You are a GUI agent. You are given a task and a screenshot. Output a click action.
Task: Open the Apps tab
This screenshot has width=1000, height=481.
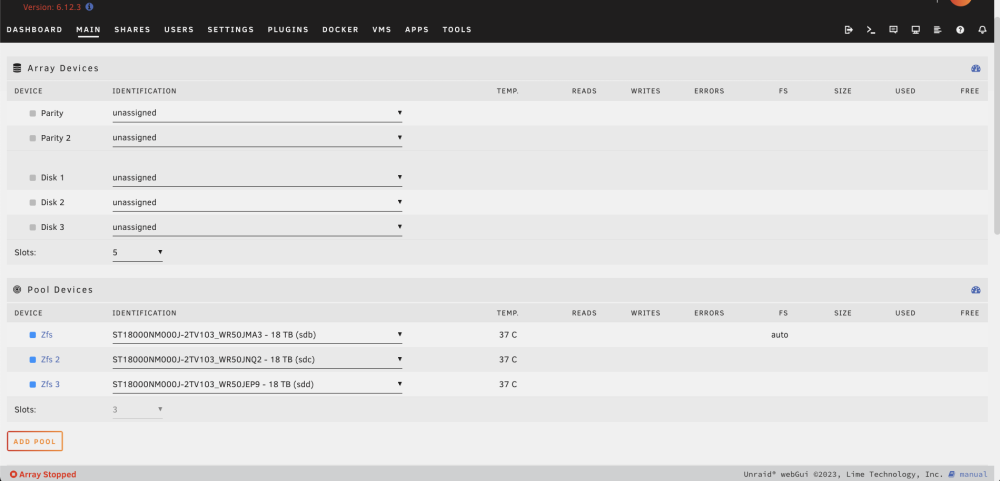416,29
